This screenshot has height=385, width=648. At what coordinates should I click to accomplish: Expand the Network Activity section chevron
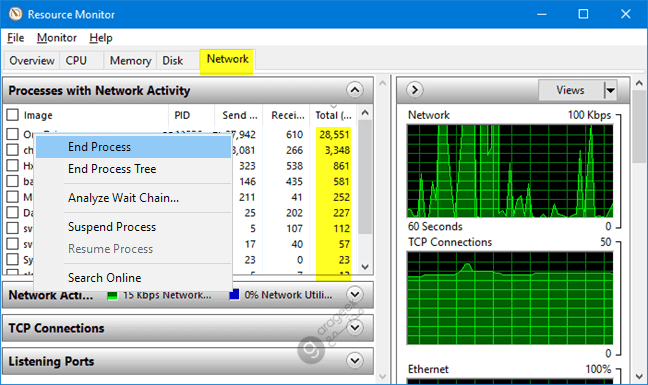coord(355,295)
